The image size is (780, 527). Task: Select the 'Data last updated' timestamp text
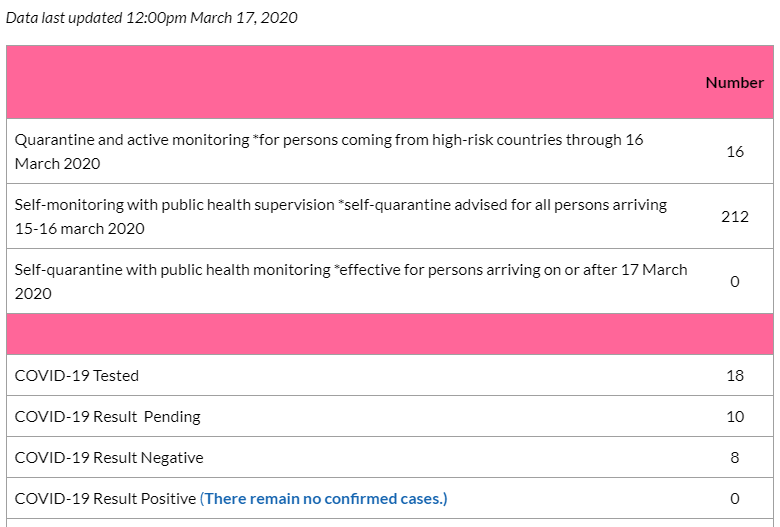[x=152, y=18]
